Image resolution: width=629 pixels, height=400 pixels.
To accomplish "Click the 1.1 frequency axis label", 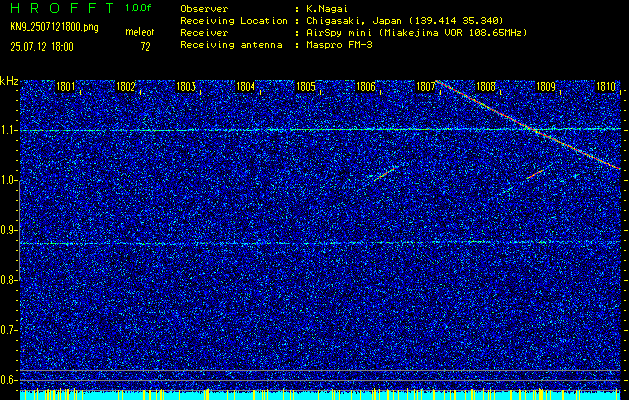I will (x=8, y=131).
